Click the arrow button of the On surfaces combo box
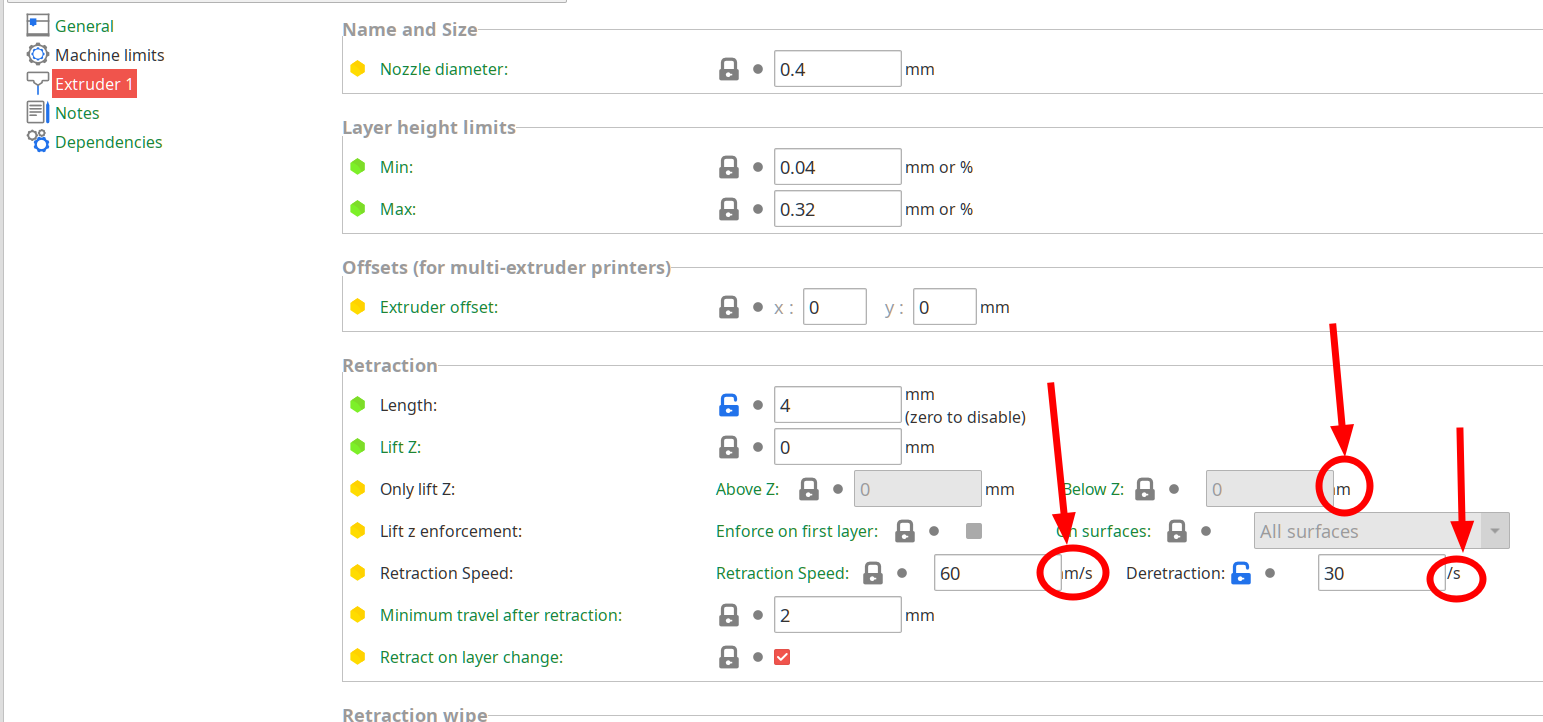1543x722 pixels. coord(1495,531)
